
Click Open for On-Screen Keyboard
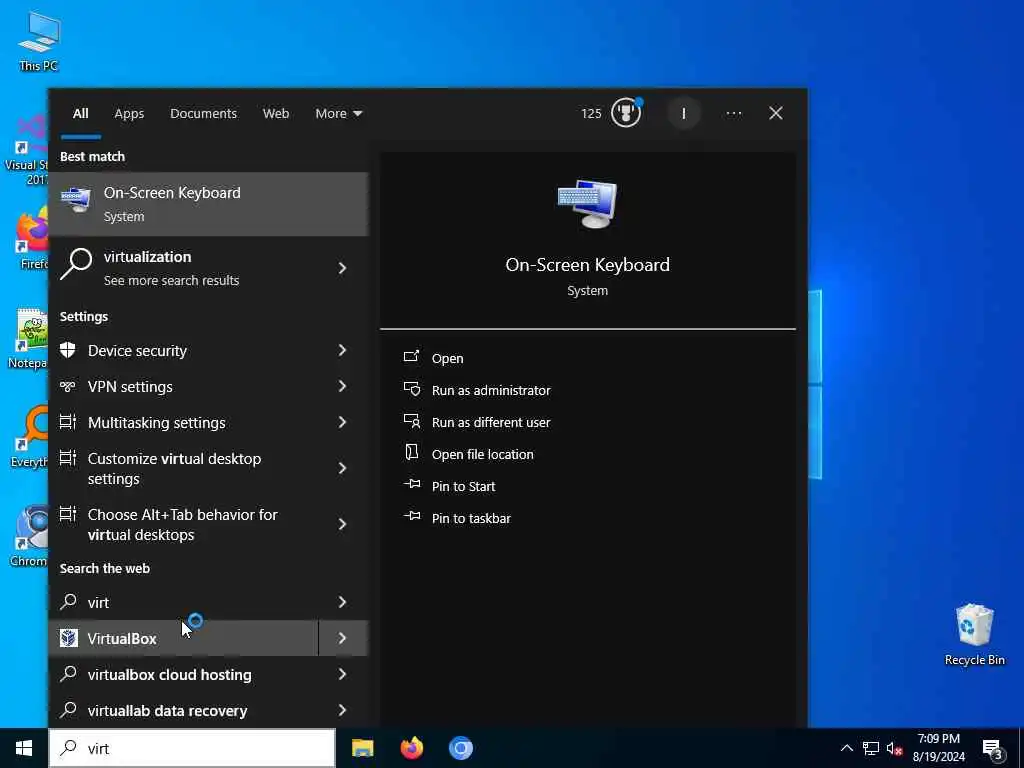(447, 359)
